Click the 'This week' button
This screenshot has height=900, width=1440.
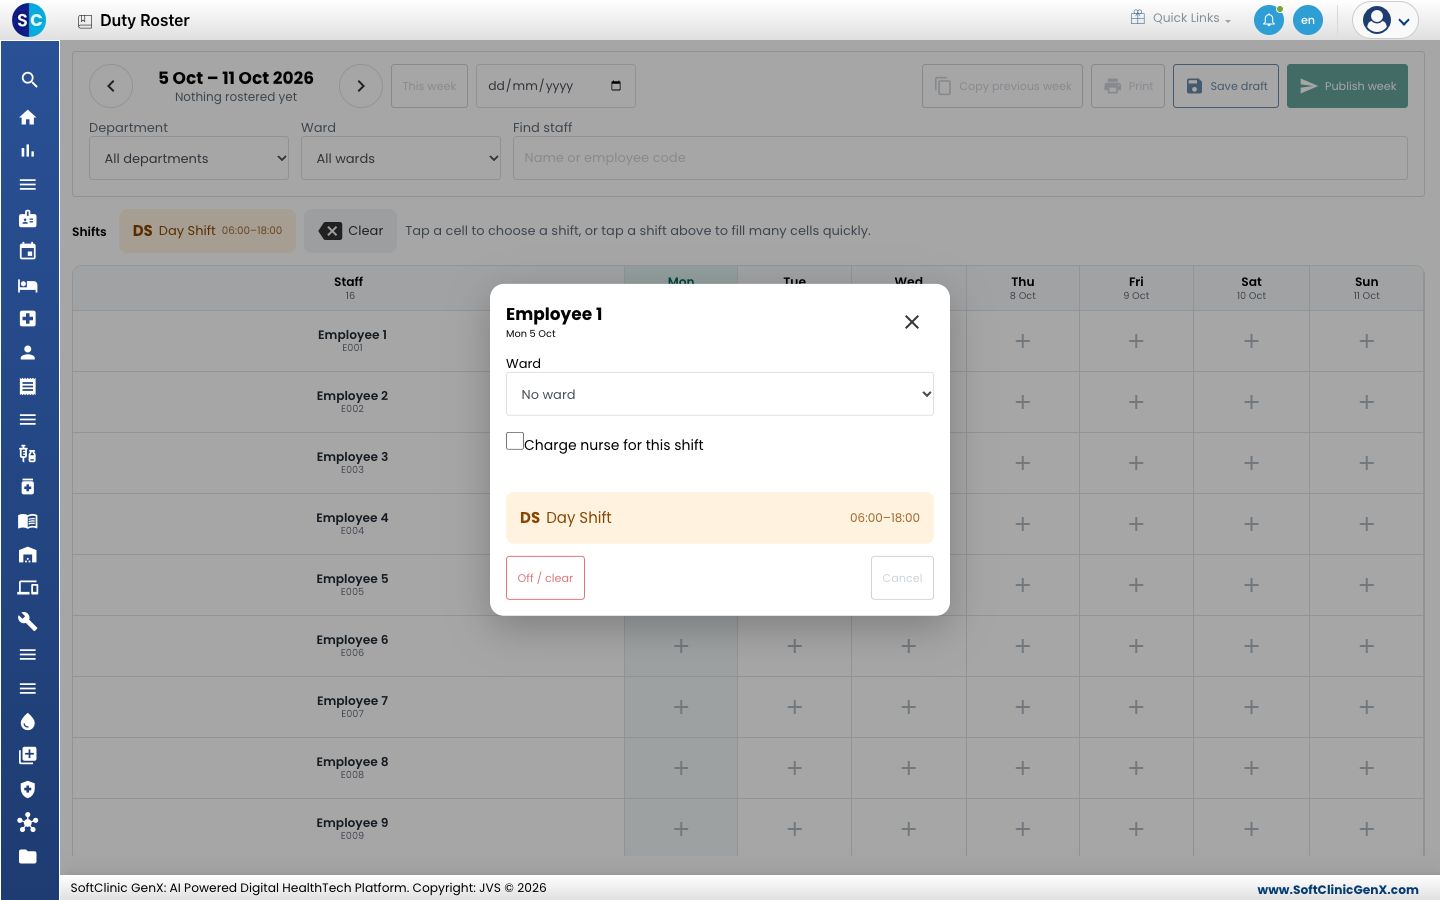[x=429, y=86]
